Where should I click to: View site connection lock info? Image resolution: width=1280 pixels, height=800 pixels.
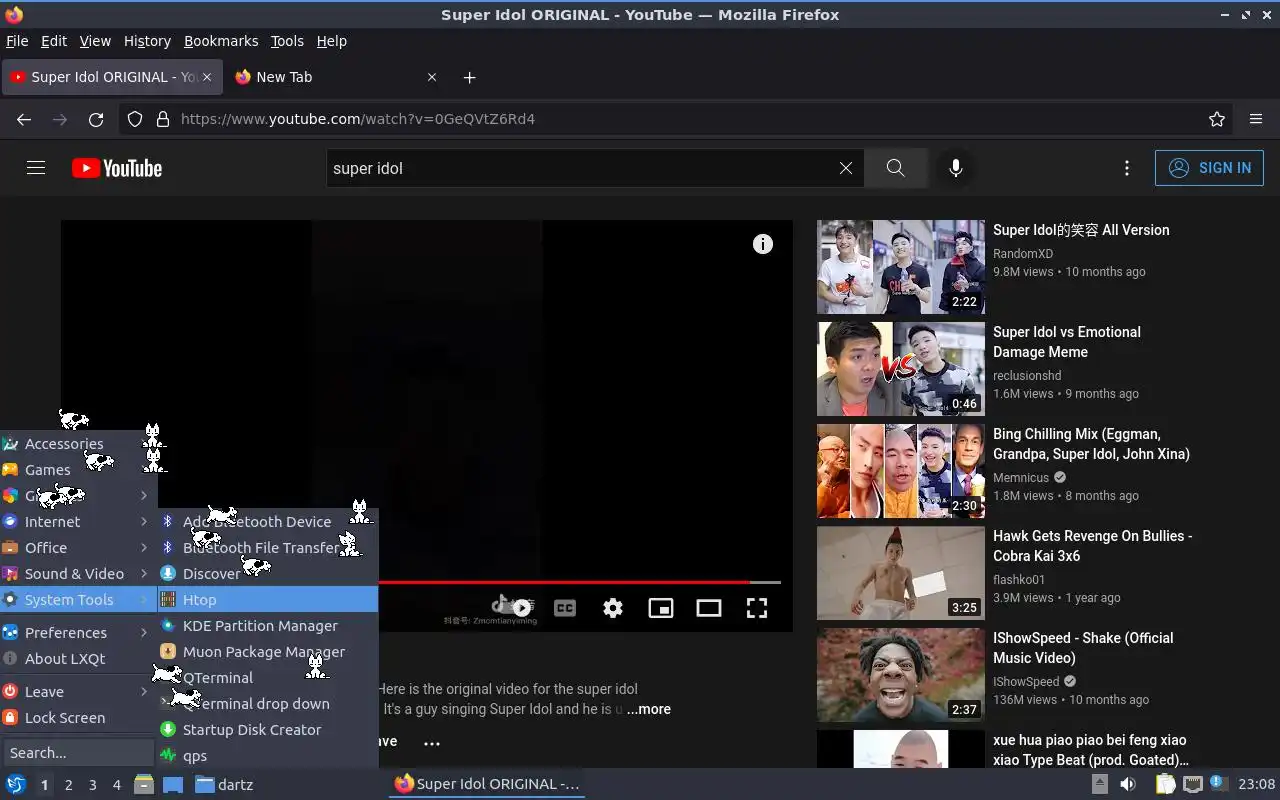point(163,119)
